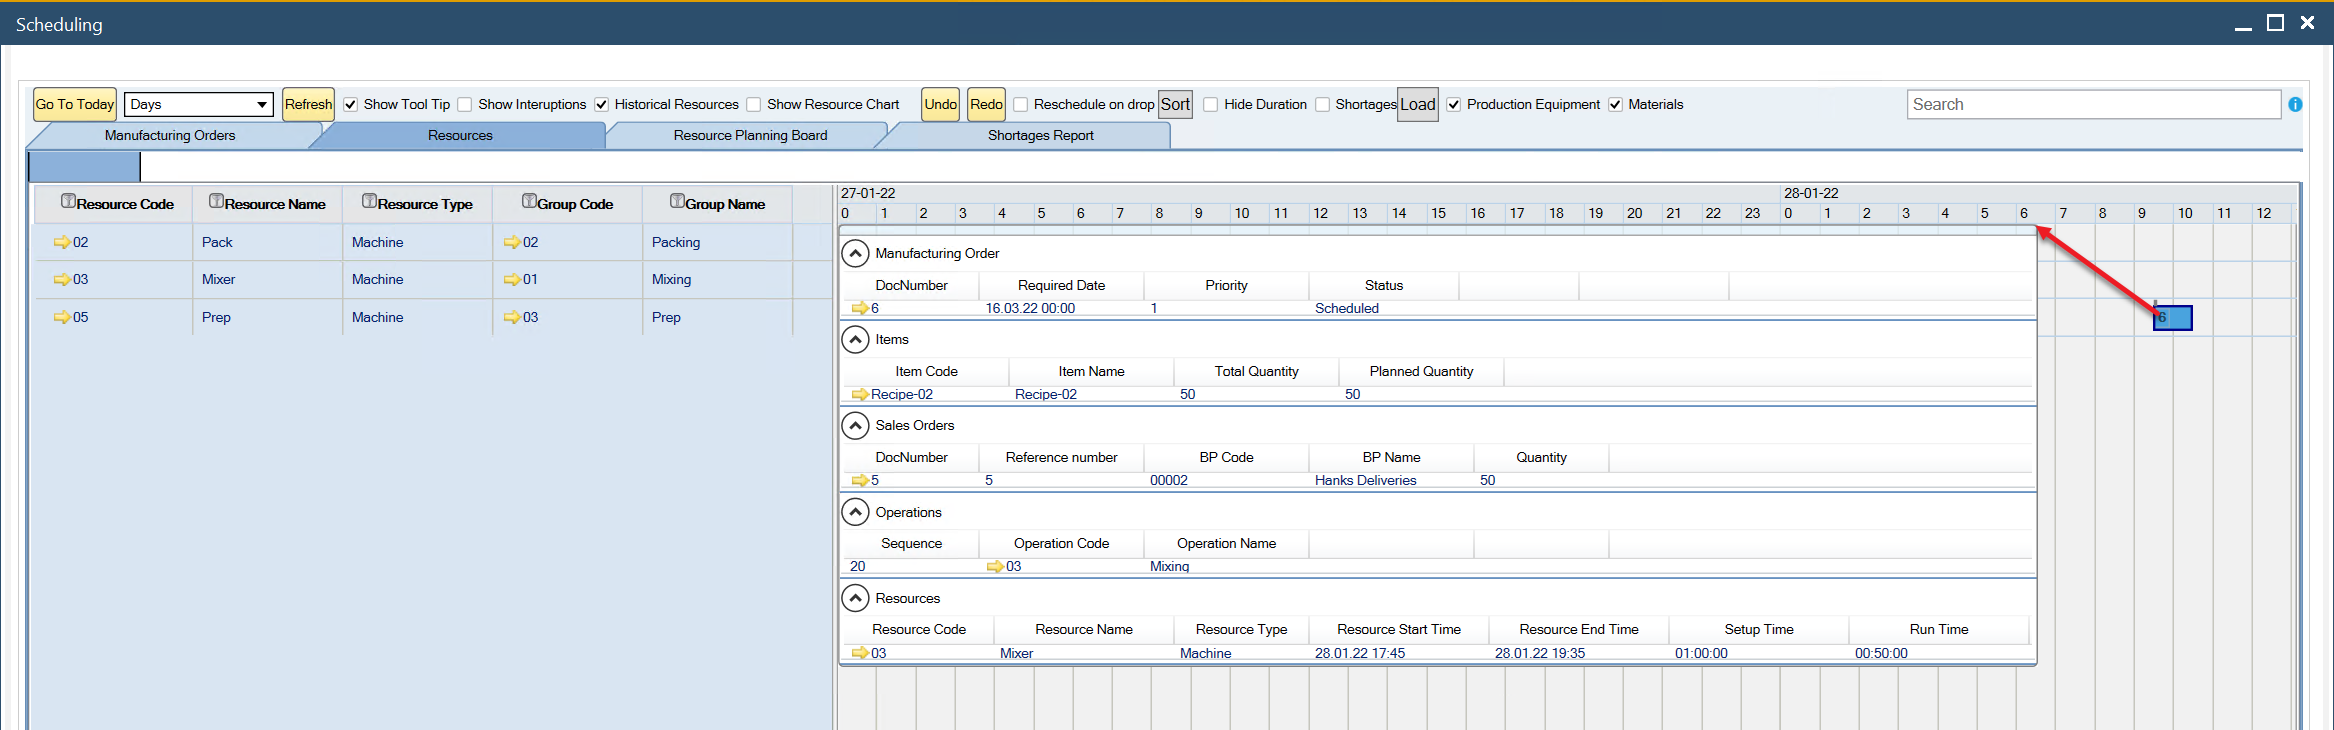Image resolution: width=2334 pixels, height=730 pixels.
Task: Click the Load button
Action: point(1417,104)
